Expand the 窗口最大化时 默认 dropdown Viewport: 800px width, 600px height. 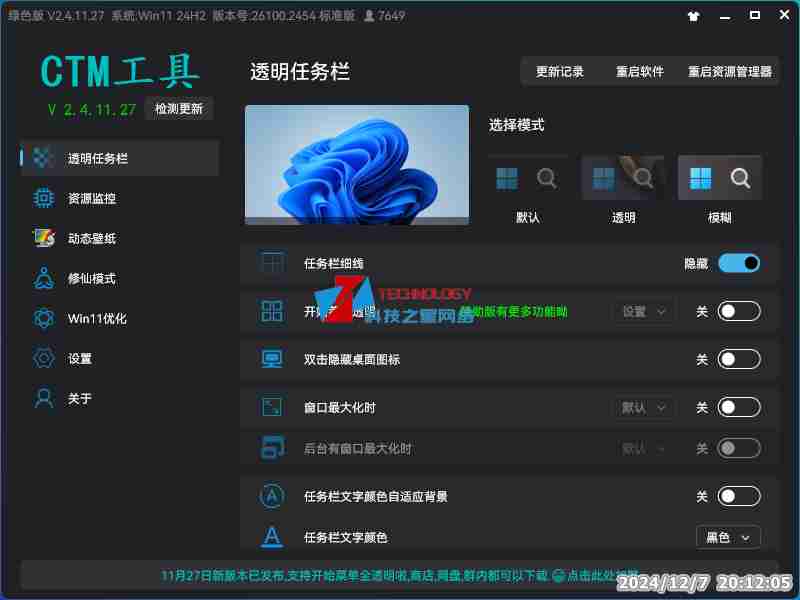coord(643,407)
